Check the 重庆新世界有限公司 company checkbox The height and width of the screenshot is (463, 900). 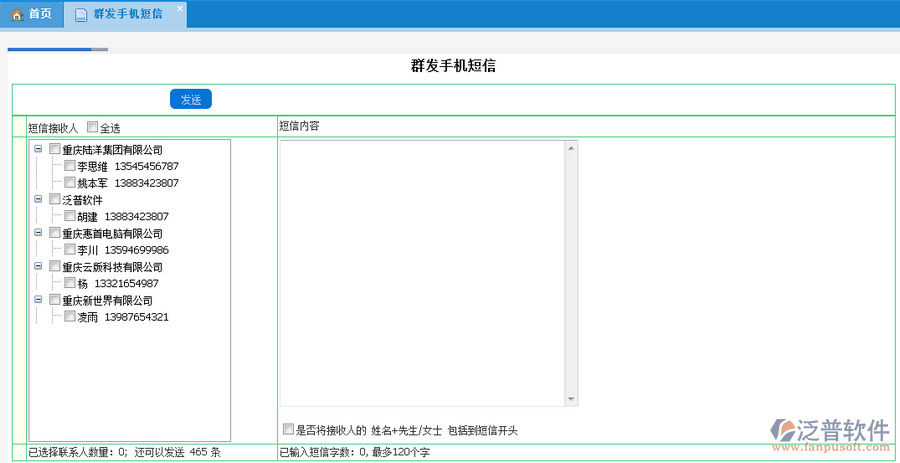pos(55,300)
